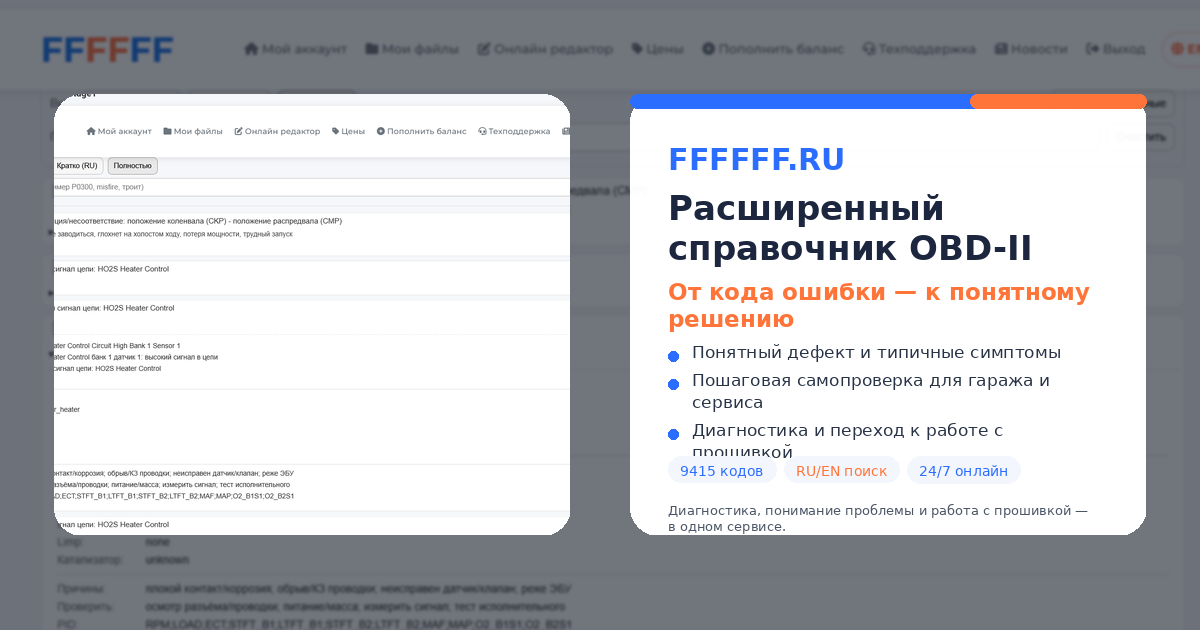The image size is (1200, 630).
Task: Click the FFFFFF.RU title link
Action: pyautogui.click(x=756, y=160)
